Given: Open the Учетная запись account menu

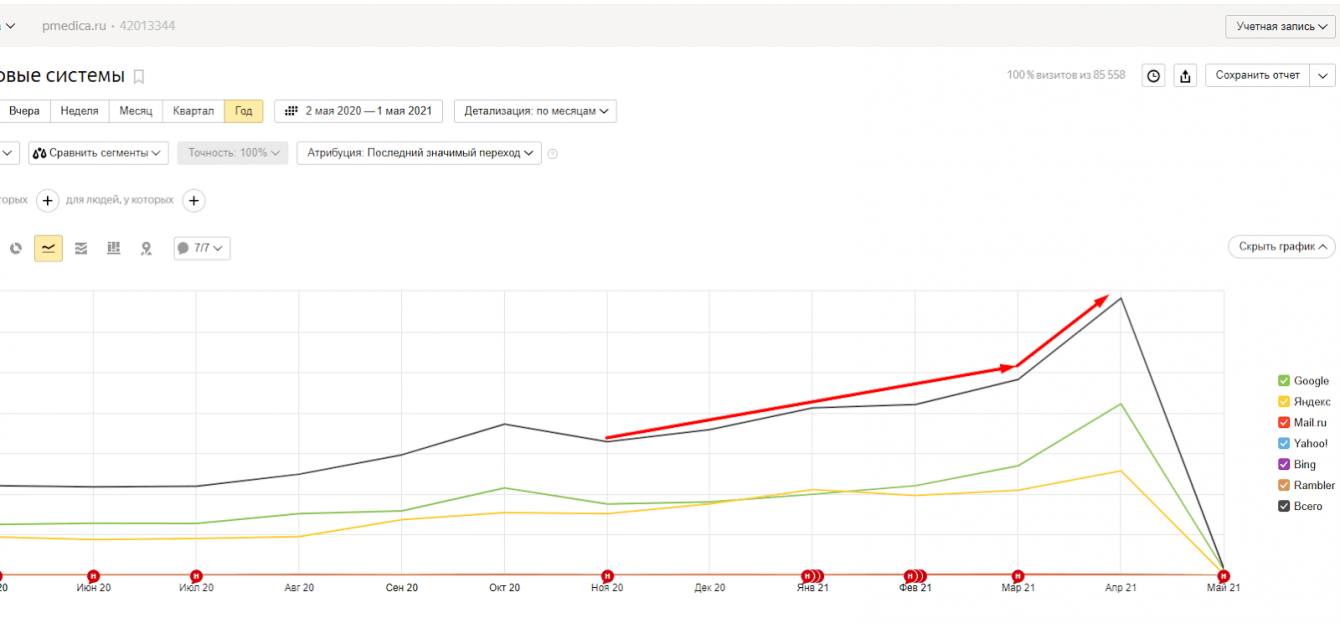Looking at the screenshot, I should 1281,26.
